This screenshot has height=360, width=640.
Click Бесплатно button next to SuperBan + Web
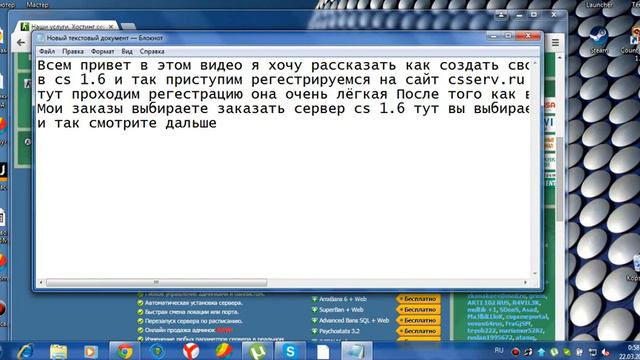coord(418,310)
